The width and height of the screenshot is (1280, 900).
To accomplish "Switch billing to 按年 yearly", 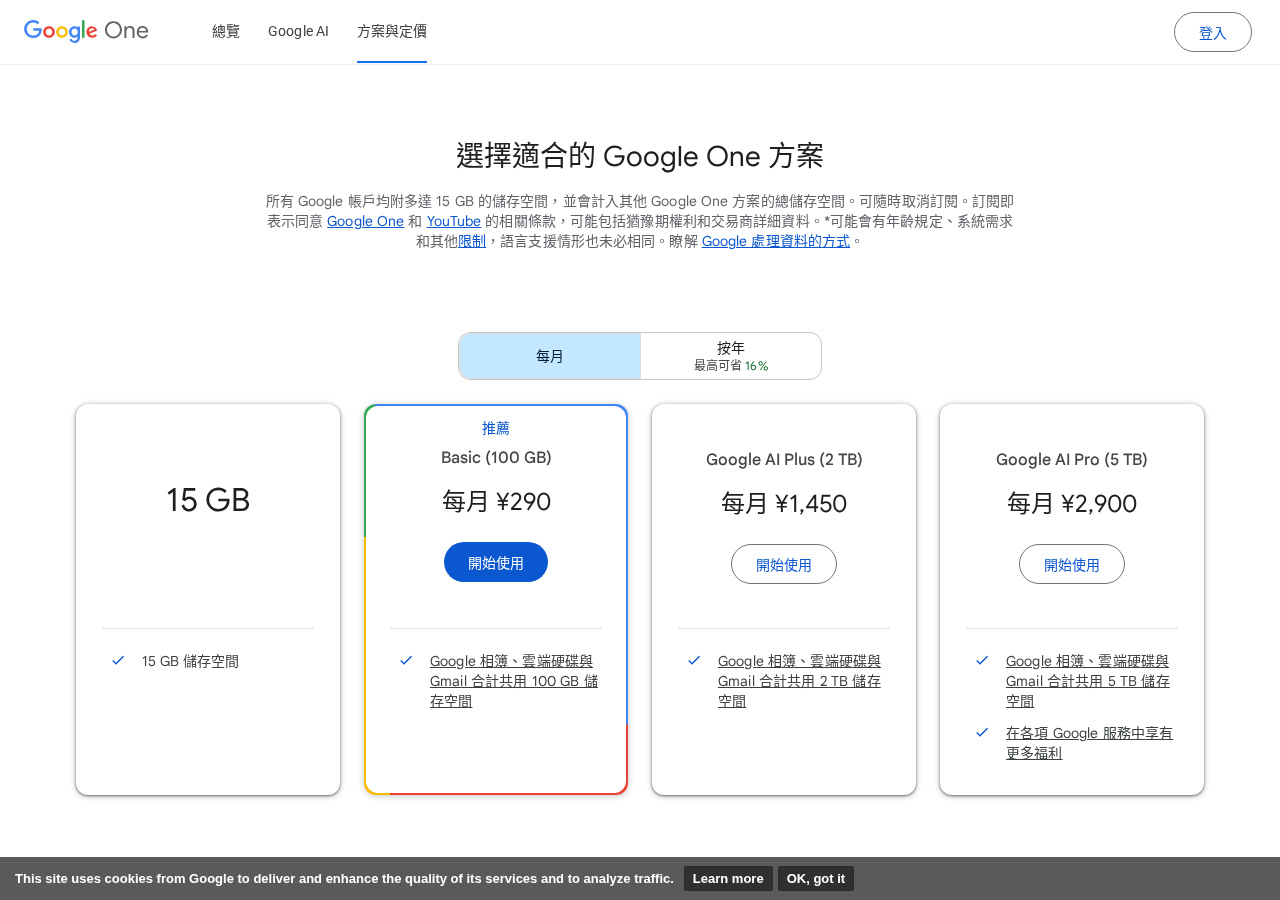I will click(x=731, y=356).
